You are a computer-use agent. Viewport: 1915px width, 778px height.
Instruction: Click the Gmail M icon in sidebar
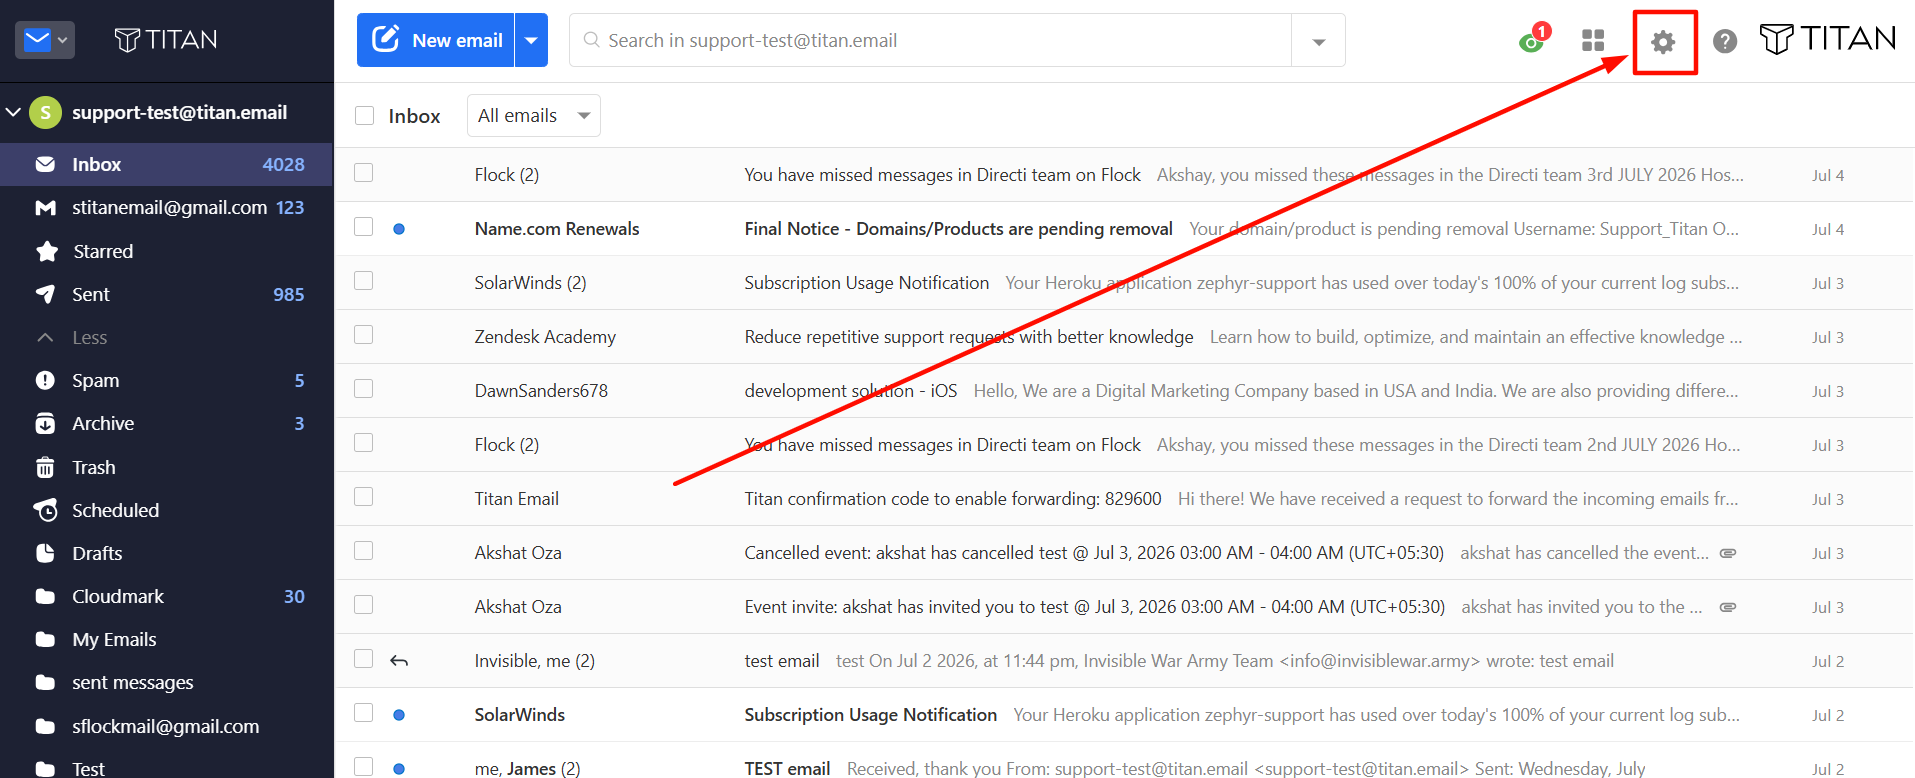click(46, 208)
